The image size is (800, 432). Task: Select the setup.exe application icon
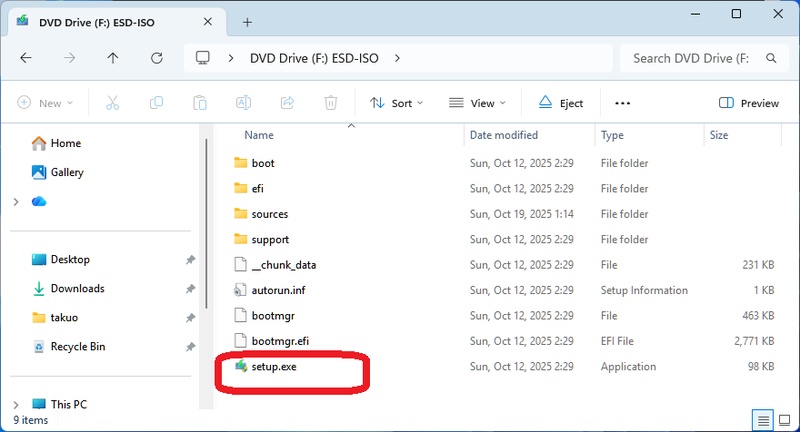241,366
